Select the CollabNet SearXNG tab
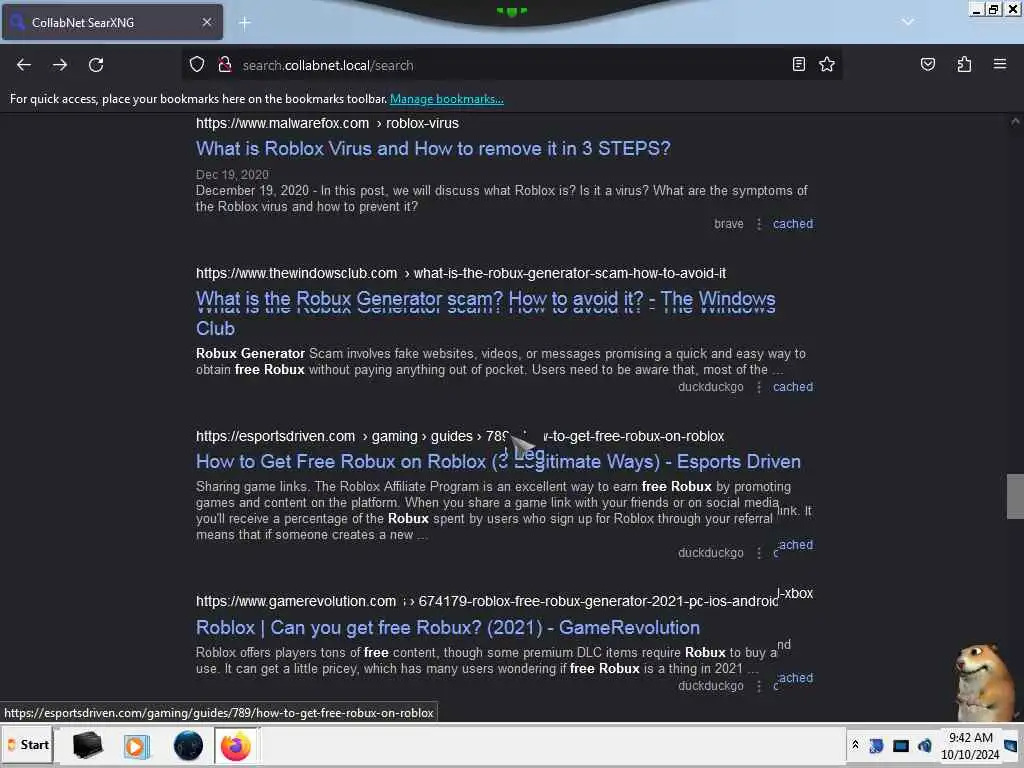Screen dimensions: 1024x768 112,22
